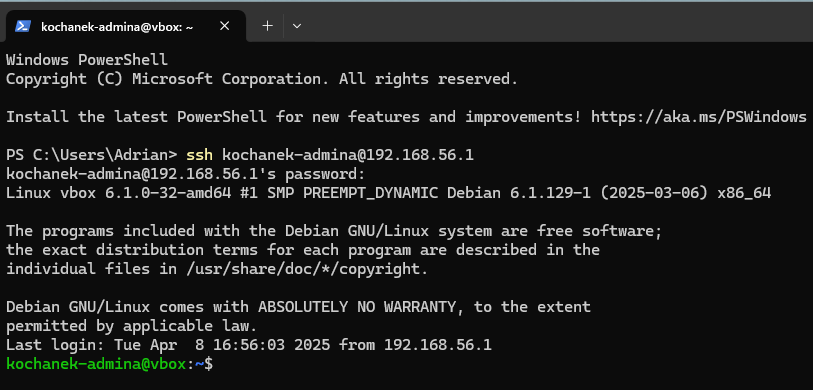Click the Last login line
The width and height of the screenshot is (813, 390).
(x=249, y=345)
